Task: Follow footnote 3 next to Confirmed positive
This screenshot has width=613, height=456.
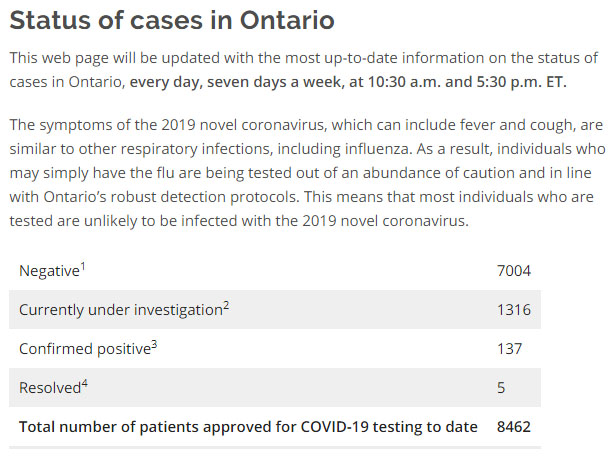Action: 155,343
